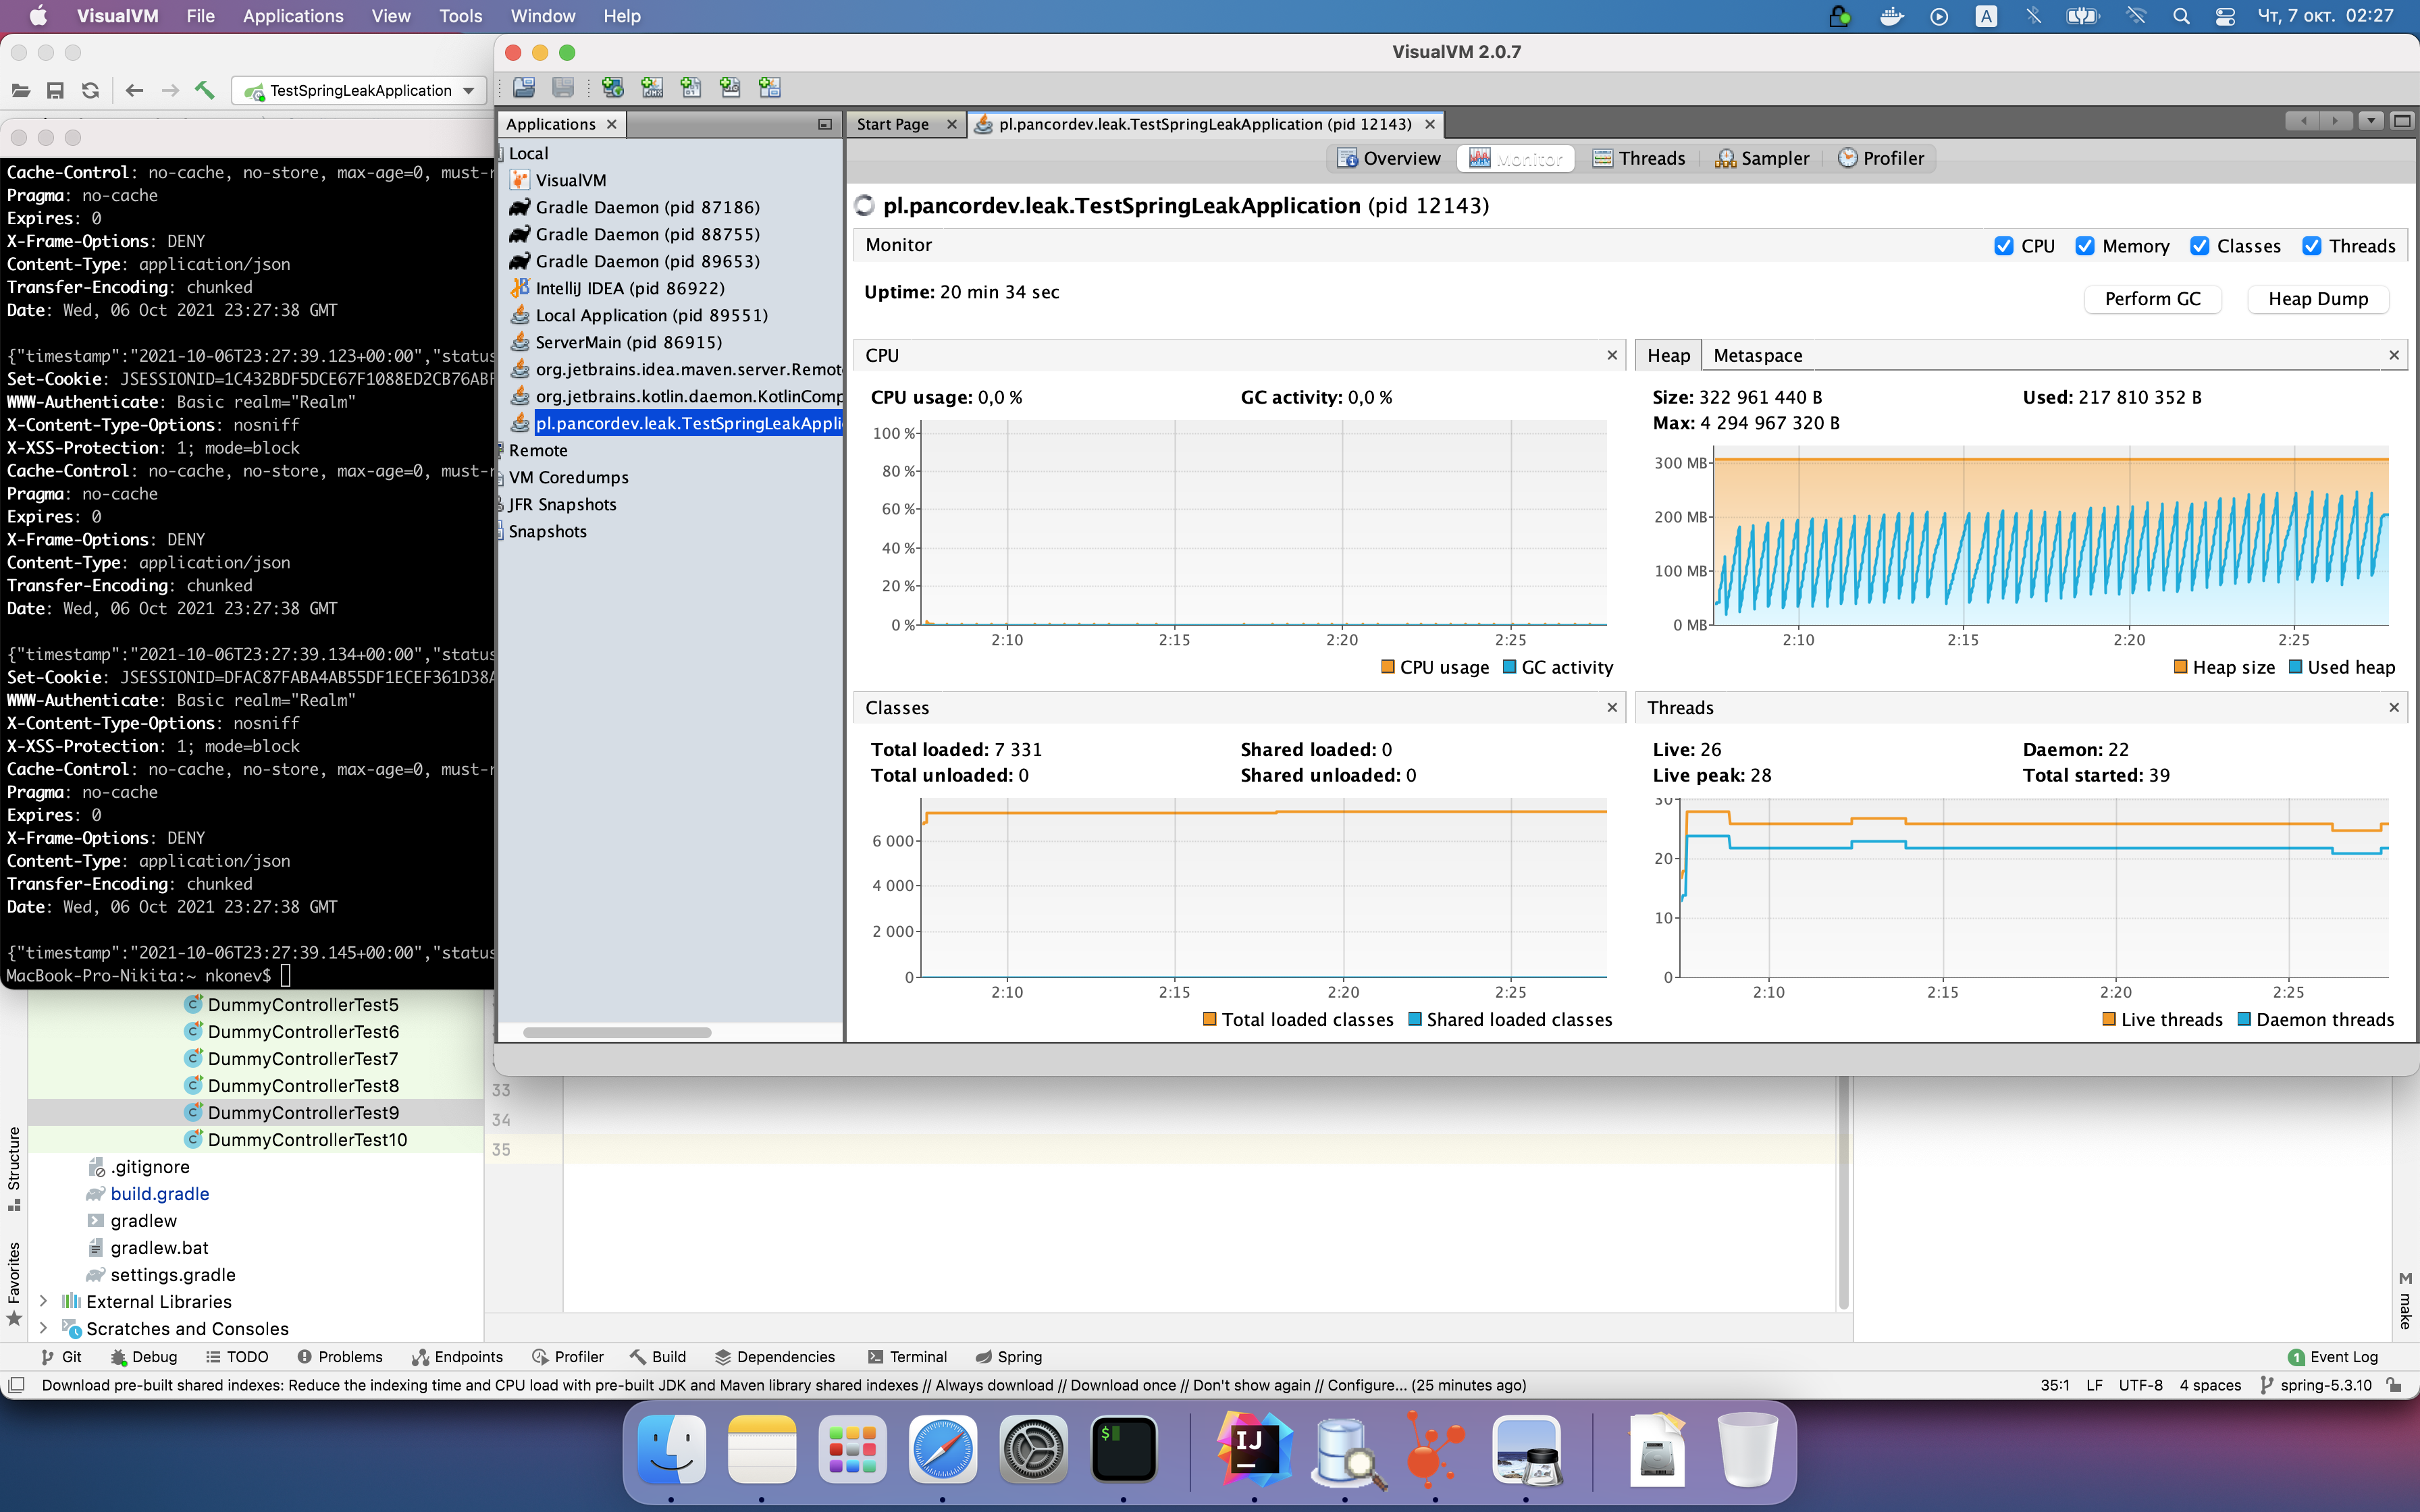2420x1512 pixels.
Task: Click the IntelliJ Open folder toolbar icon
Action: (x=20, y=91)
